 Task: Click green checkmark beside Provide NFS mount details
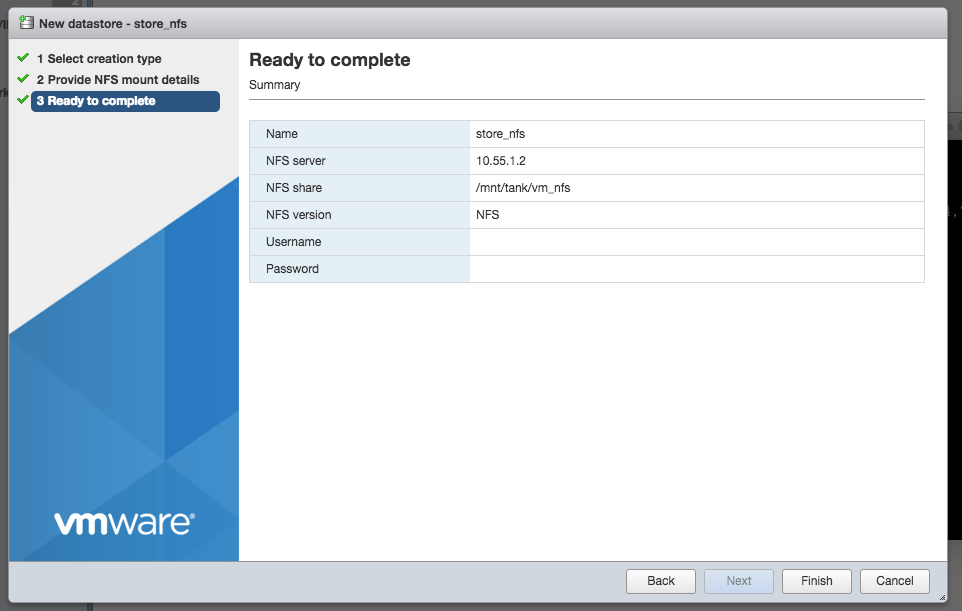coord(23,79)
